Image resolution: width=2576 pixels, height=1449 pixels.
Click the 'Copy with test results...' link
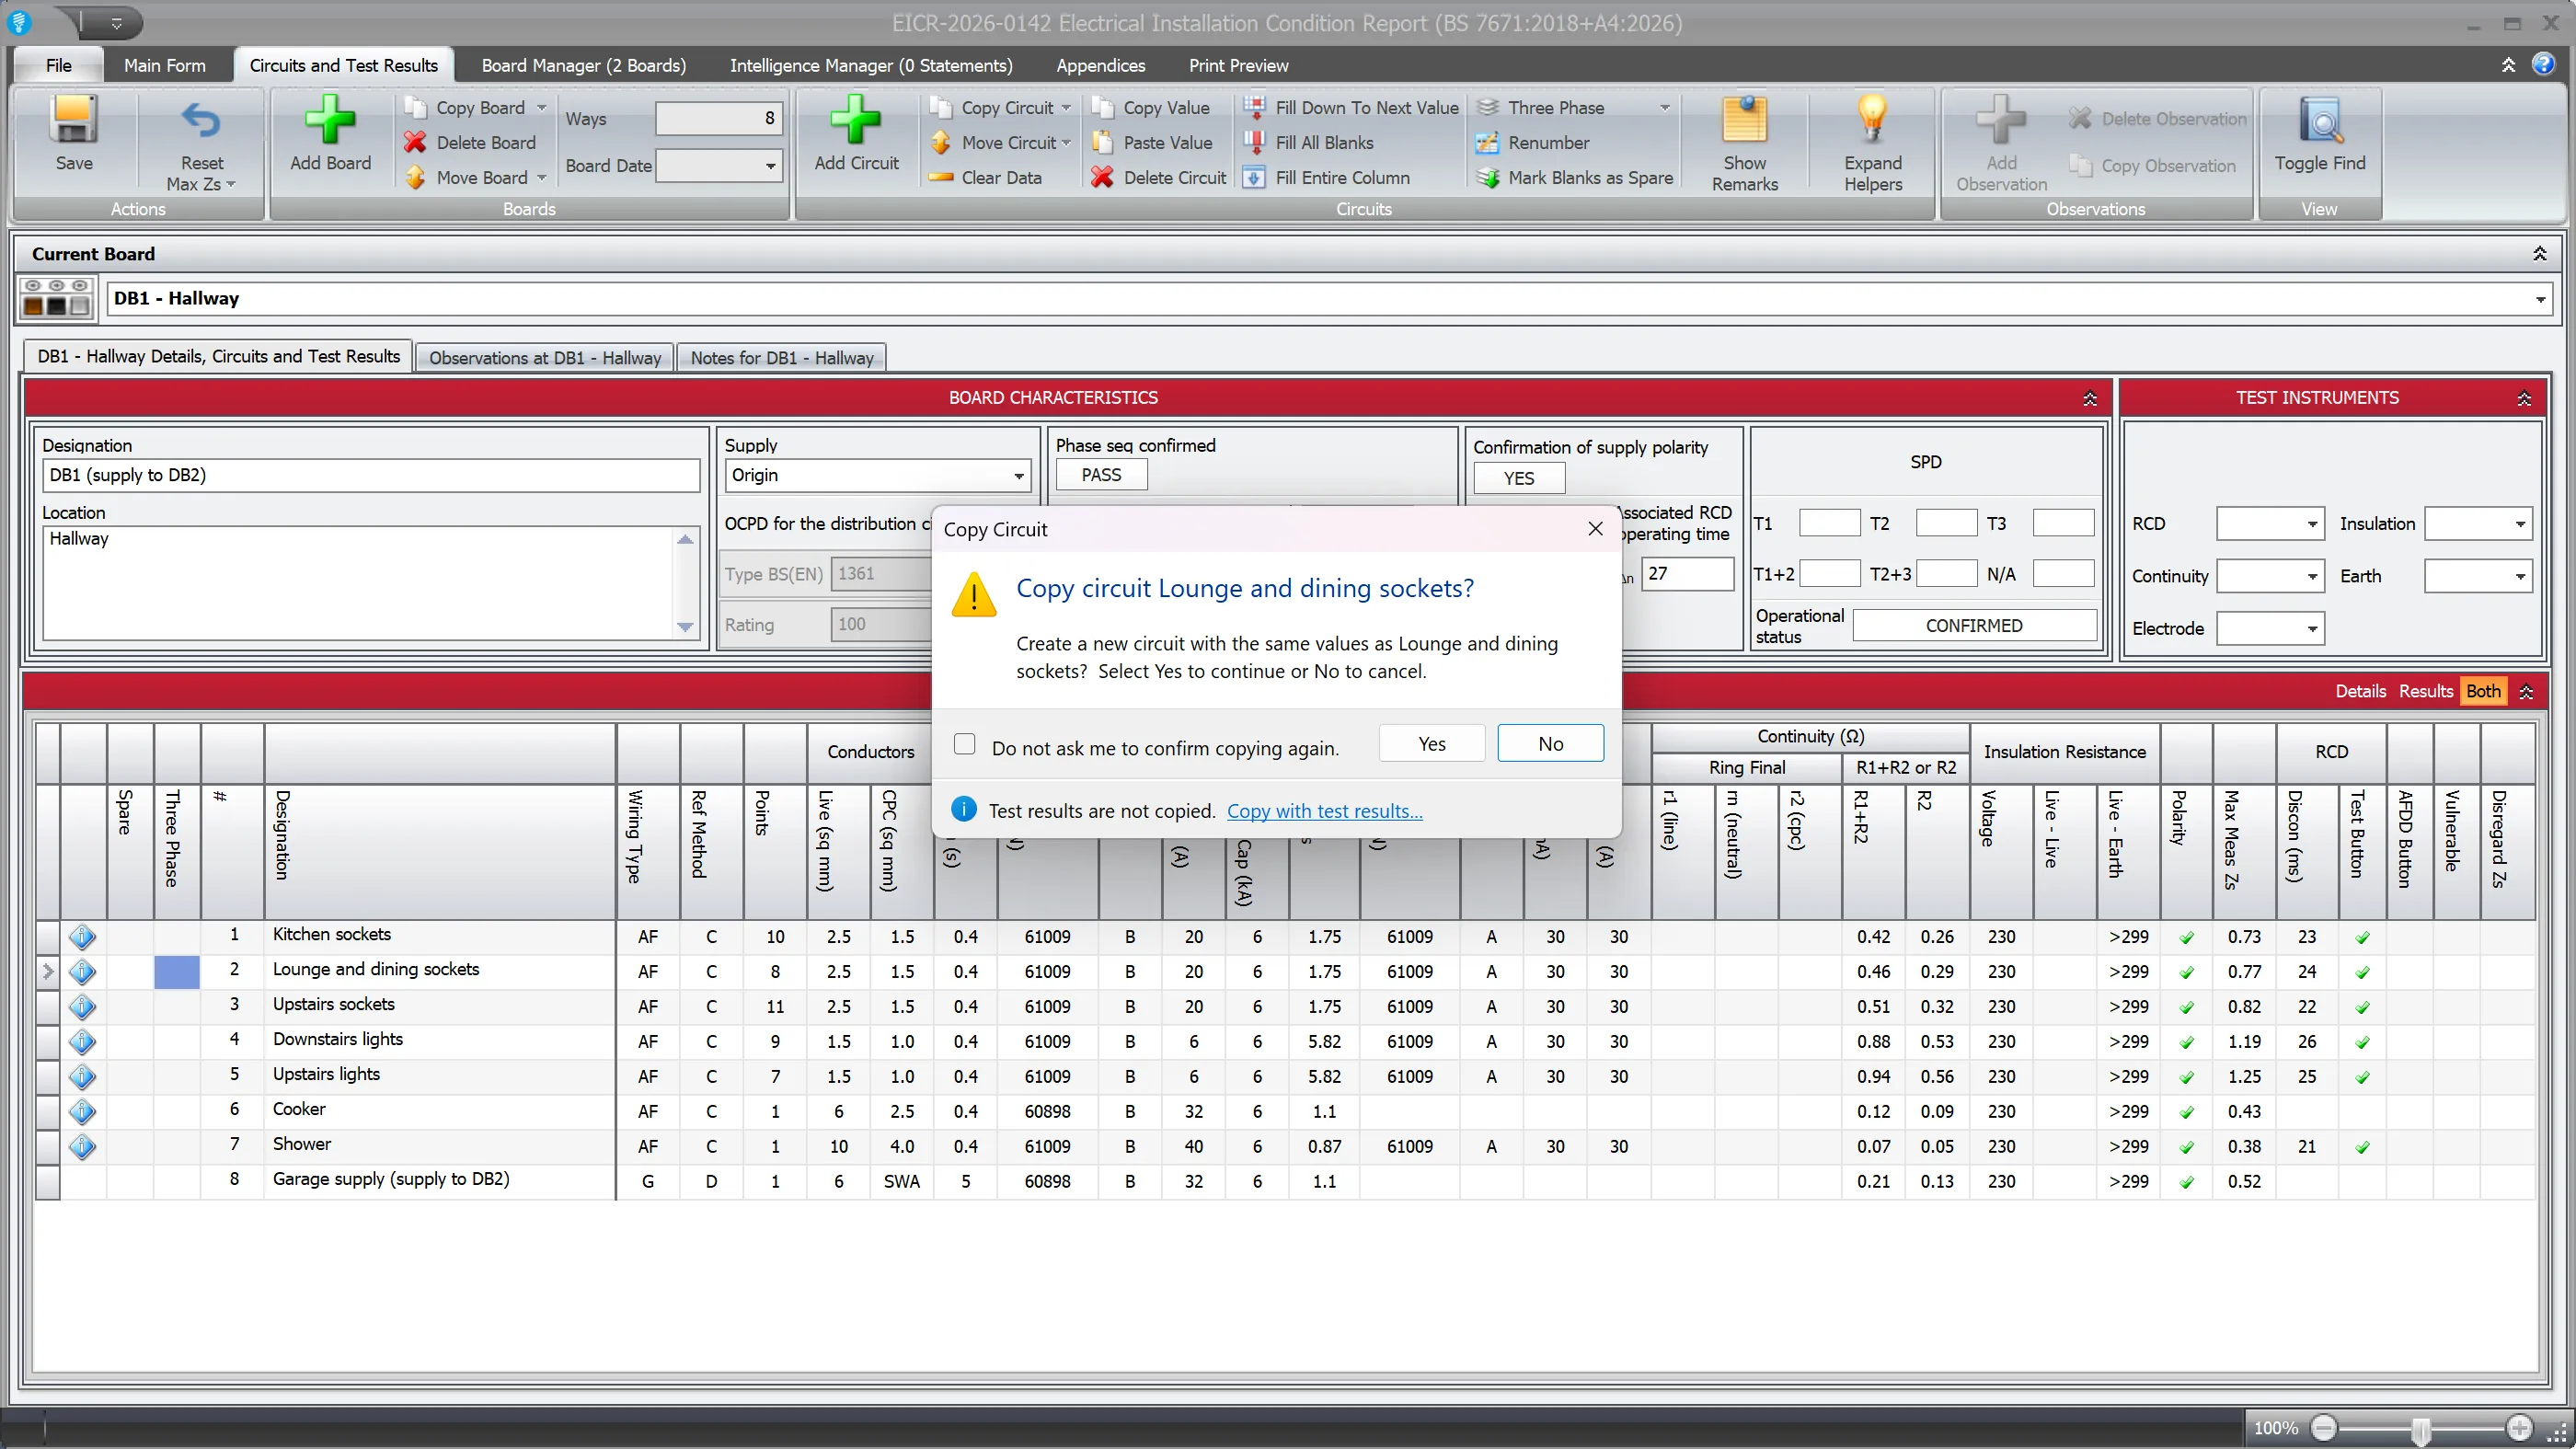coord(1324,811)
